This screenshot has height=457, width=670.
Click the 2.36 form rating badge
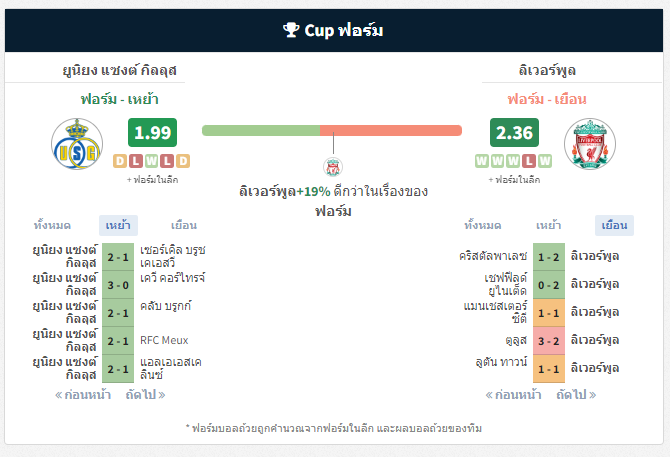point(514,132)
